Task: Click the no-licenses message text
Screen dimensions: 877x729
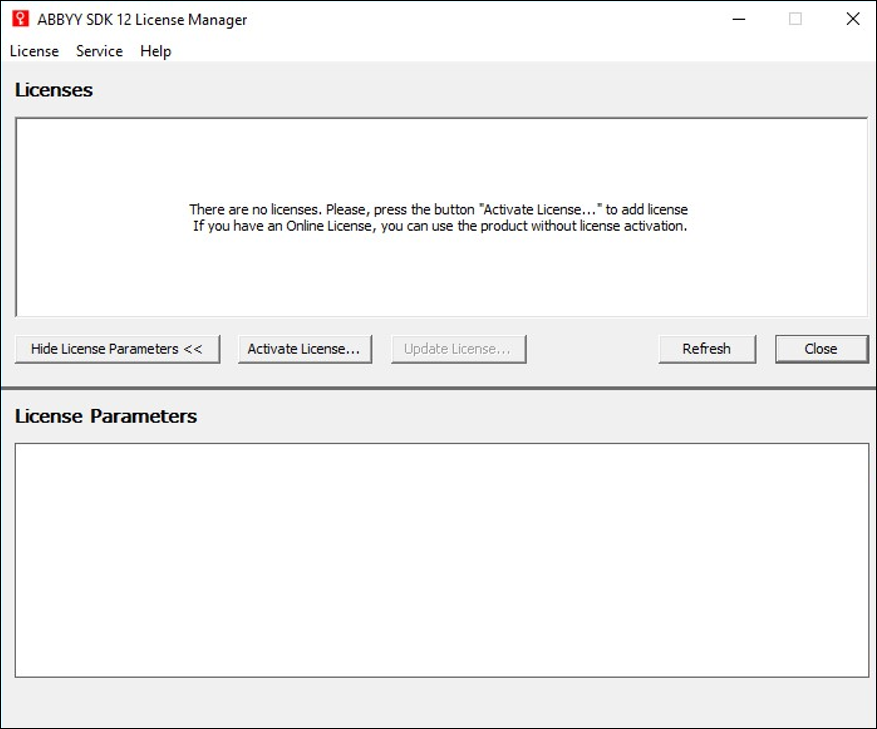Action: [x=438, y=217]
